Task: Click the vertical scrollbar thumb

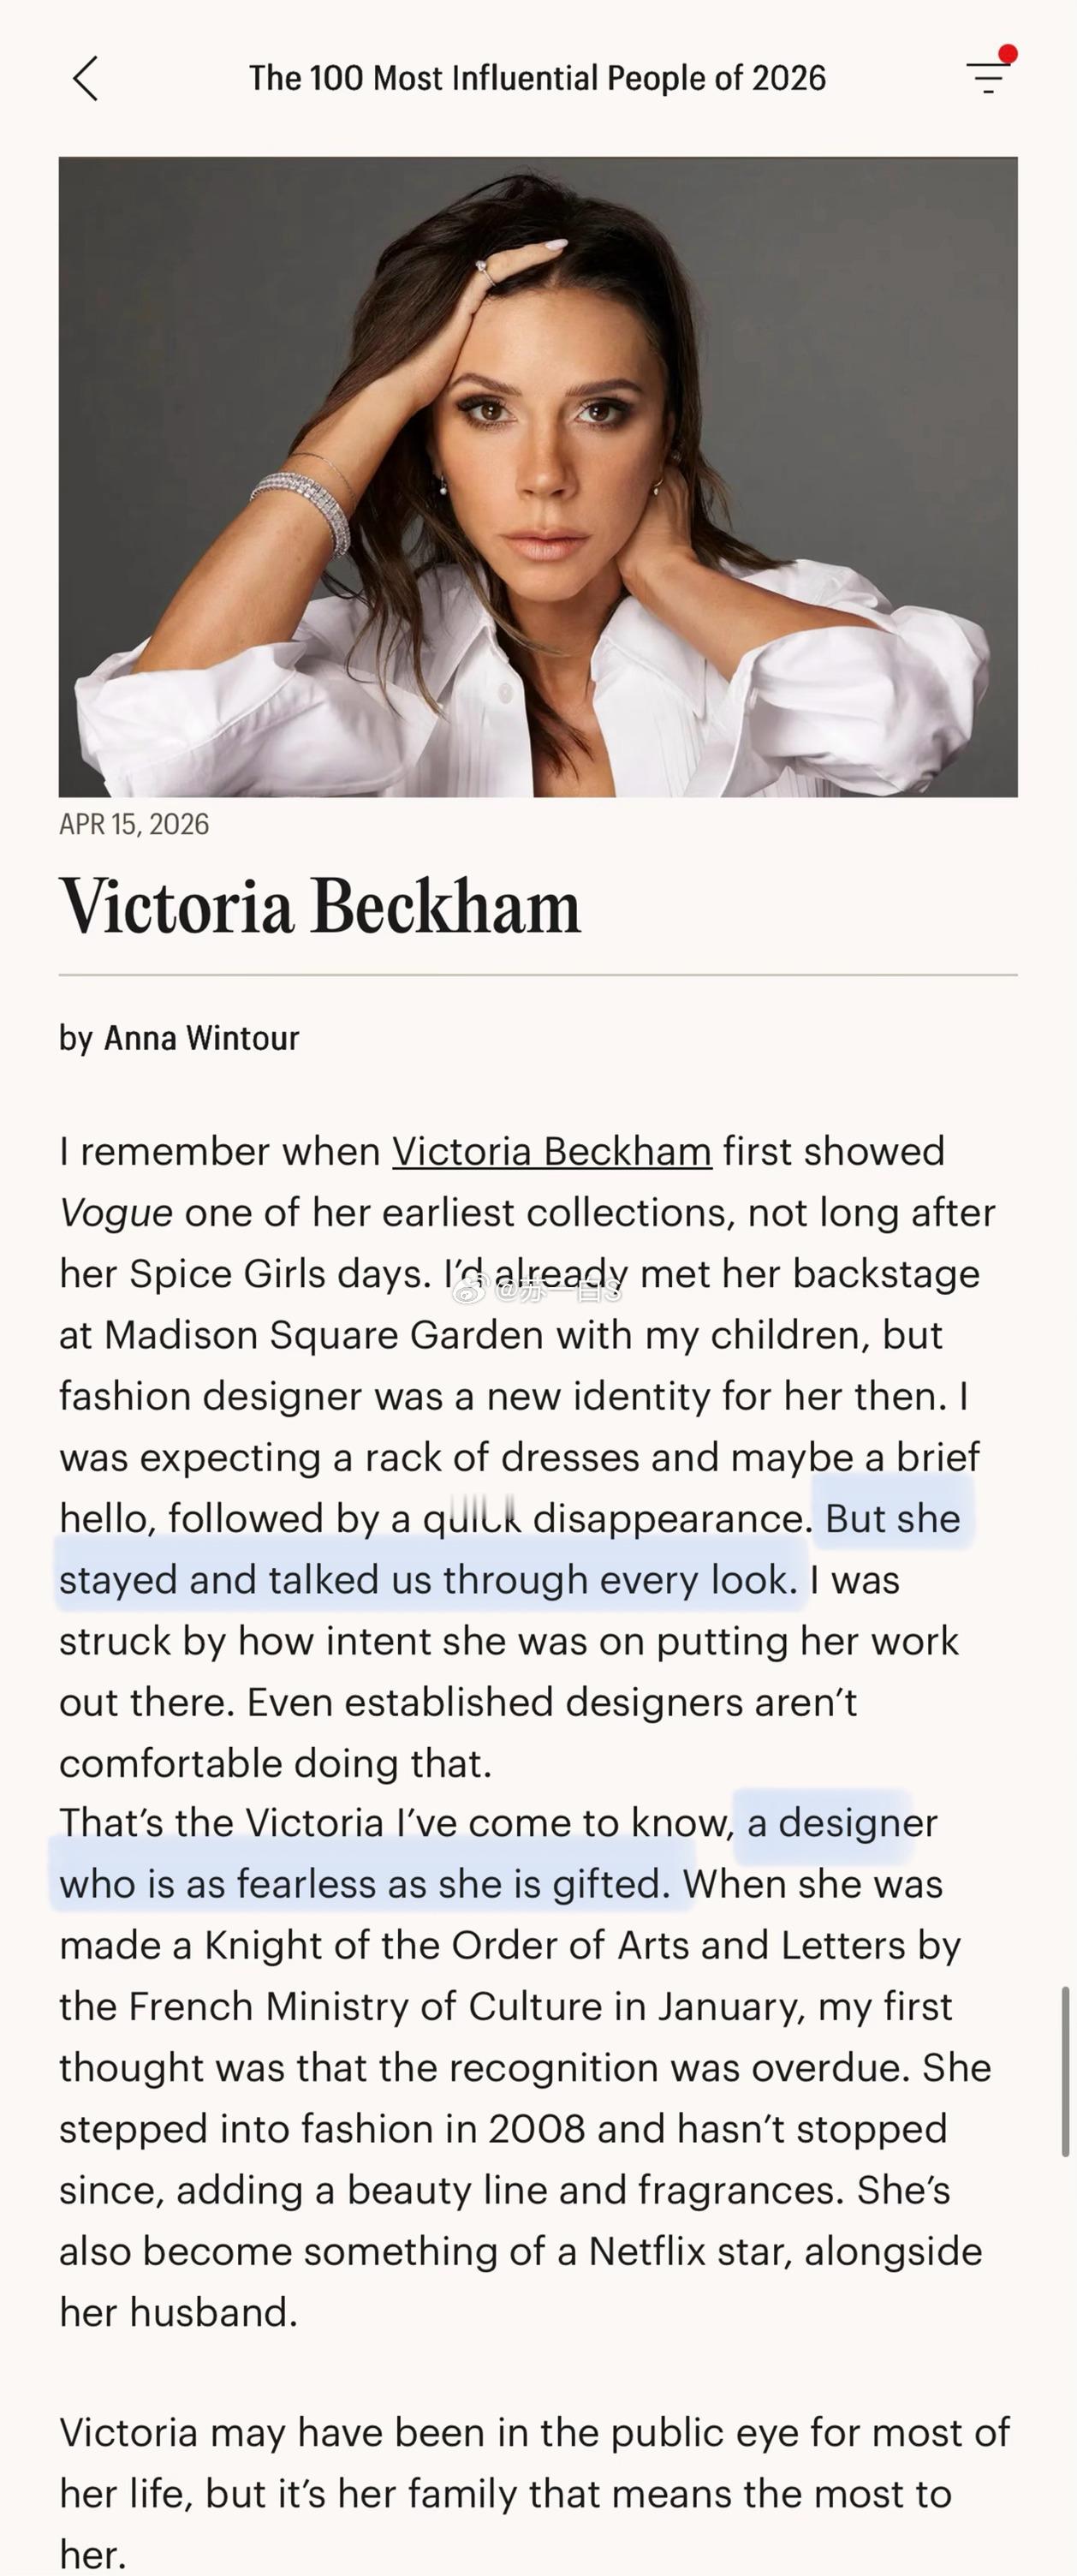Action: coord(1065,2070)
